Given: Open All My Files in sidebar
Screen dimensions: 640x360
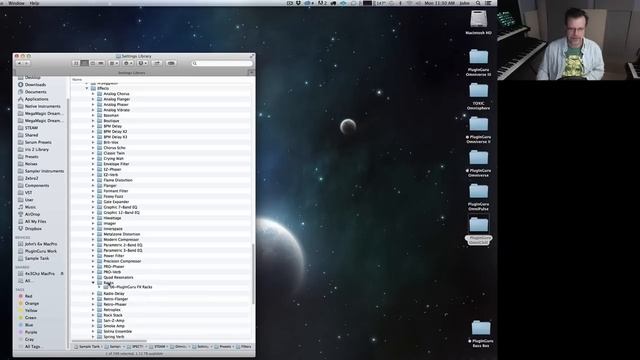Looking at the screenshot, I should click(x=32, y=222).
